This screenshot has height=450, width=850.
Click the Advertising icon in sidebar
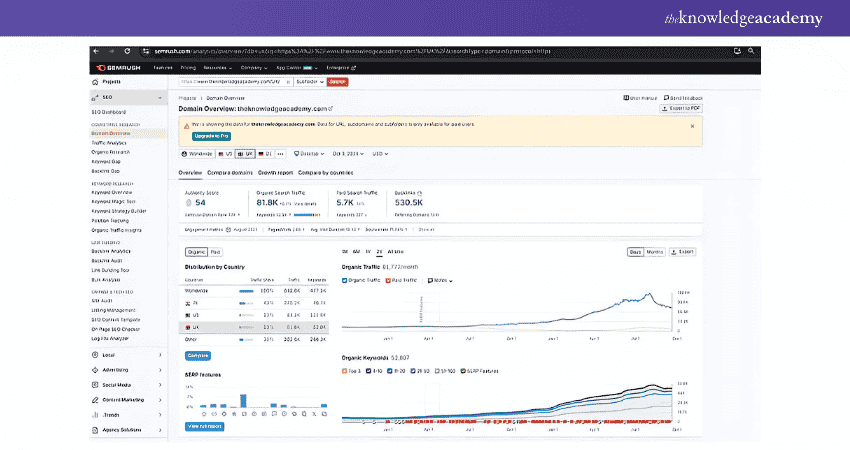(x=95, y=370)
